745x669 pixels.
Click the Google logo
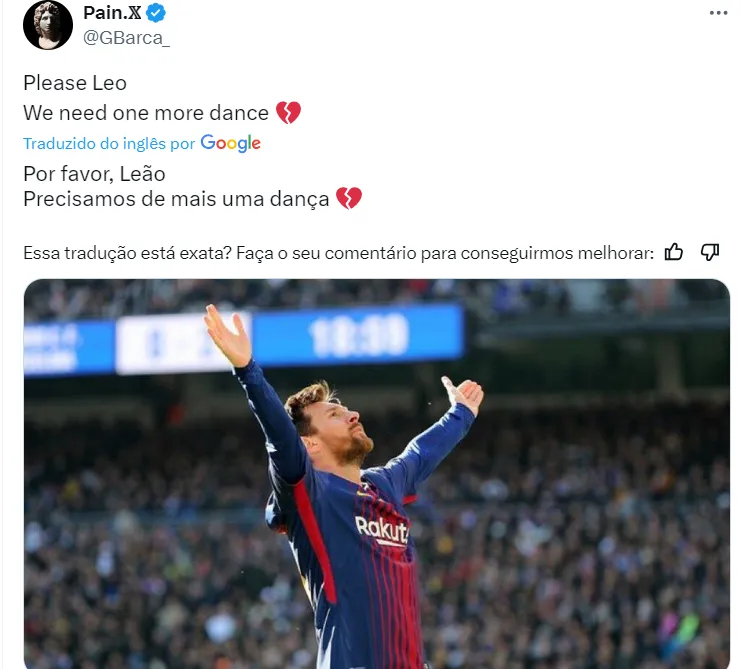click(231, 143)
